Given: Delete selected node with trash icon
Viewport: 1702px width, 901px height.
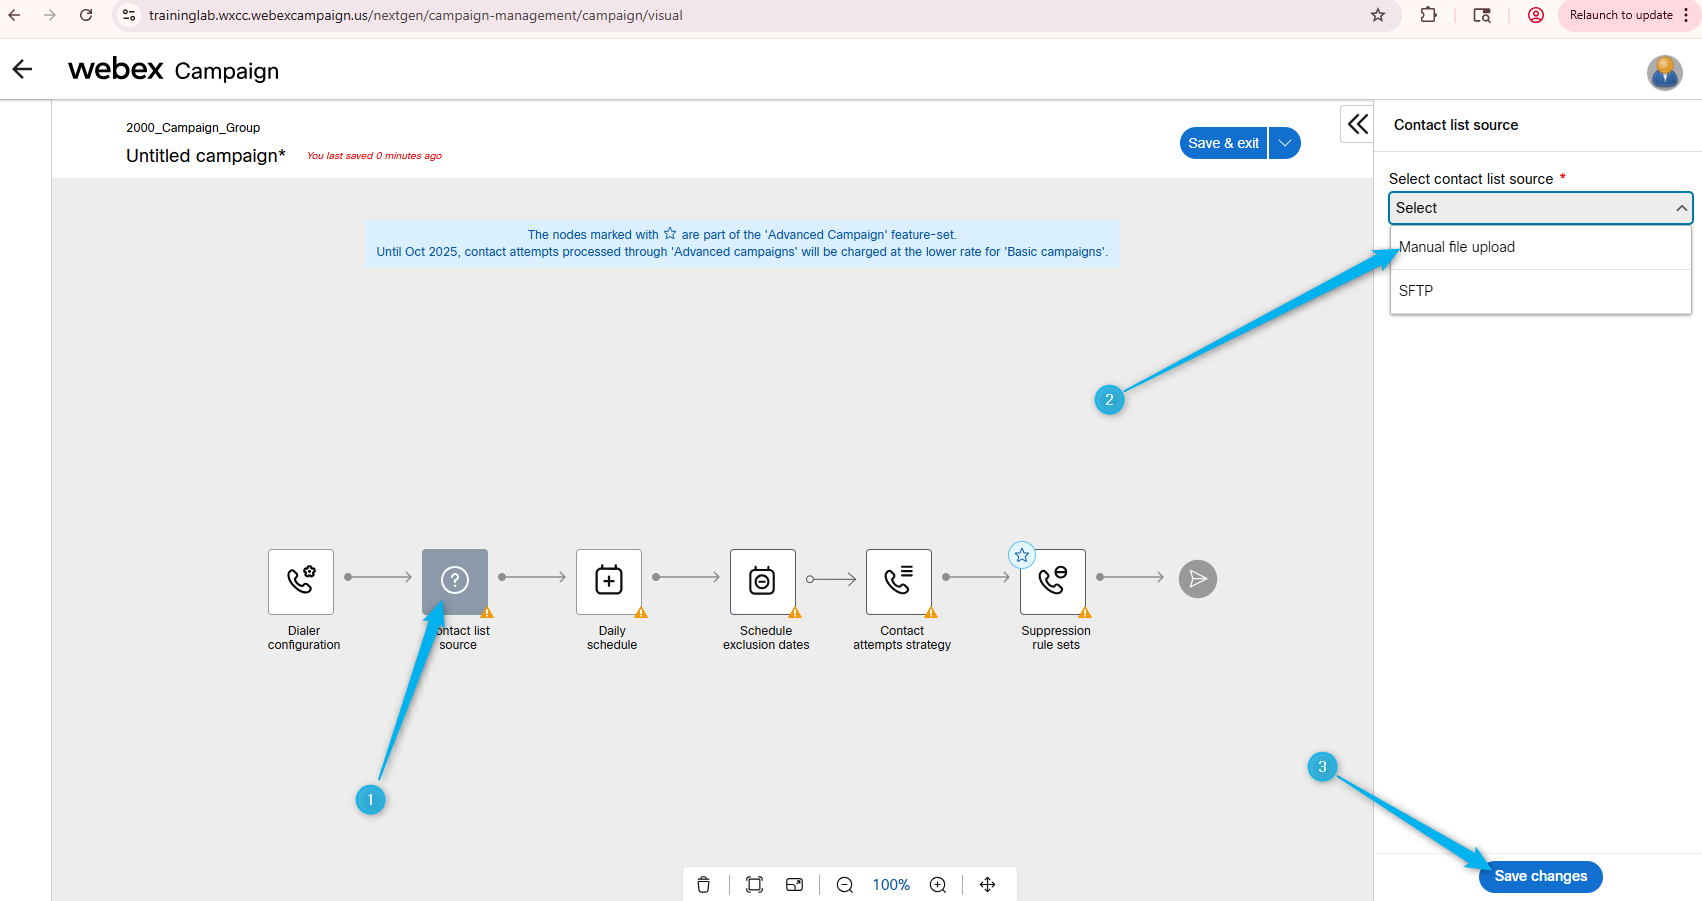Looking at the screenshot, I should tap(704, 885).
